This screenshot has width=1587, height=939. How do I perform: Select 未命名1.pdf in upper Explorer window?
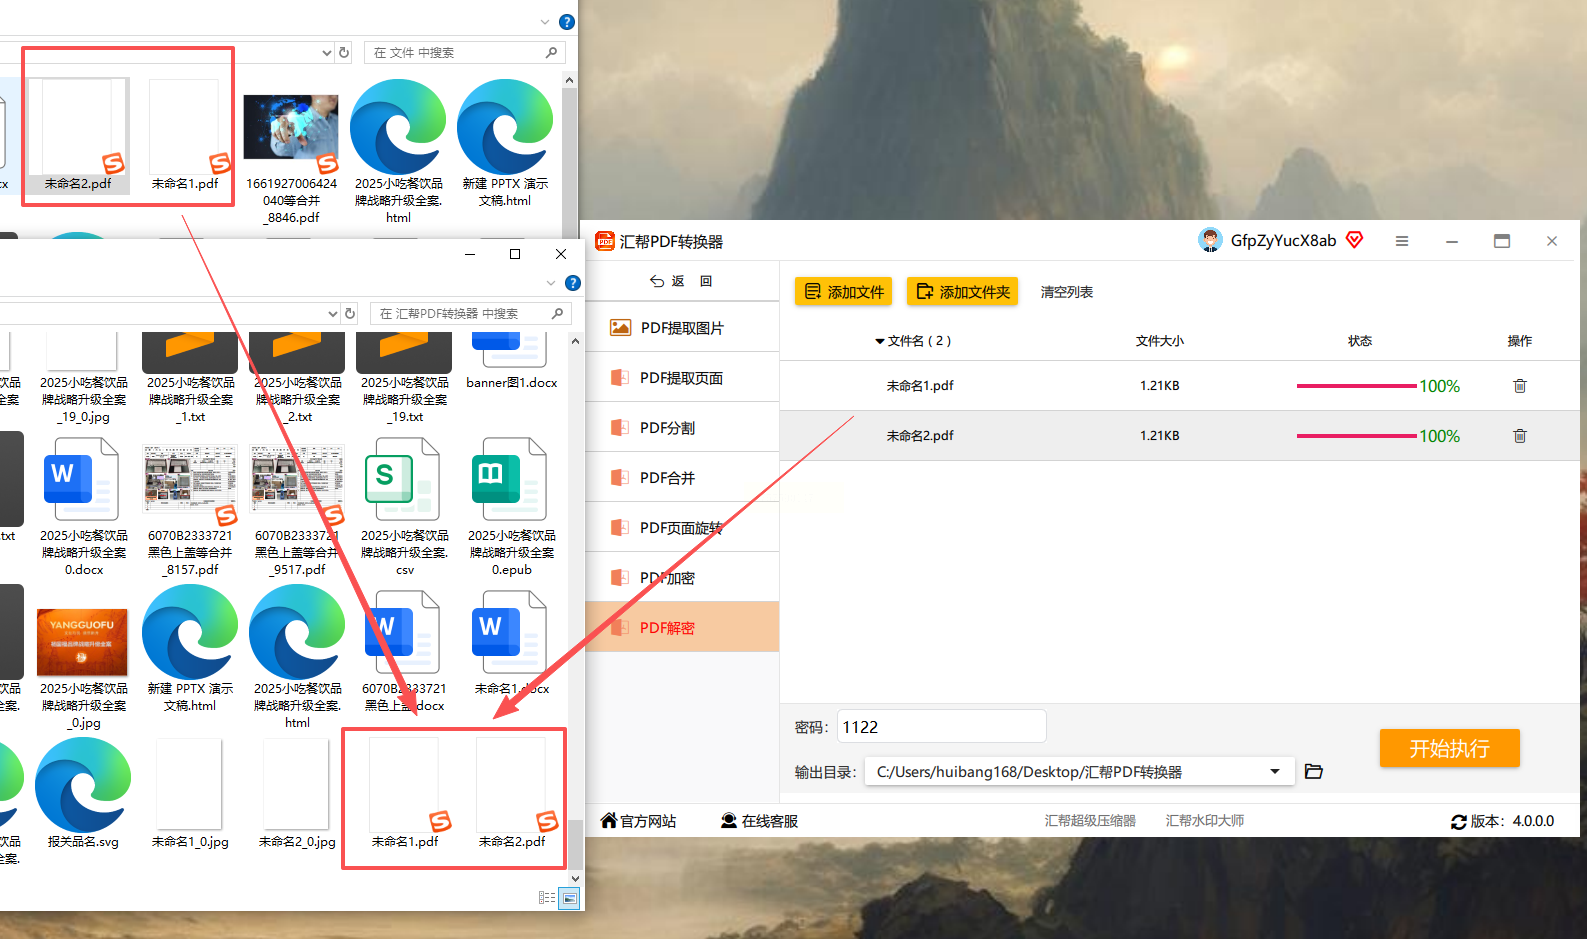185,135
